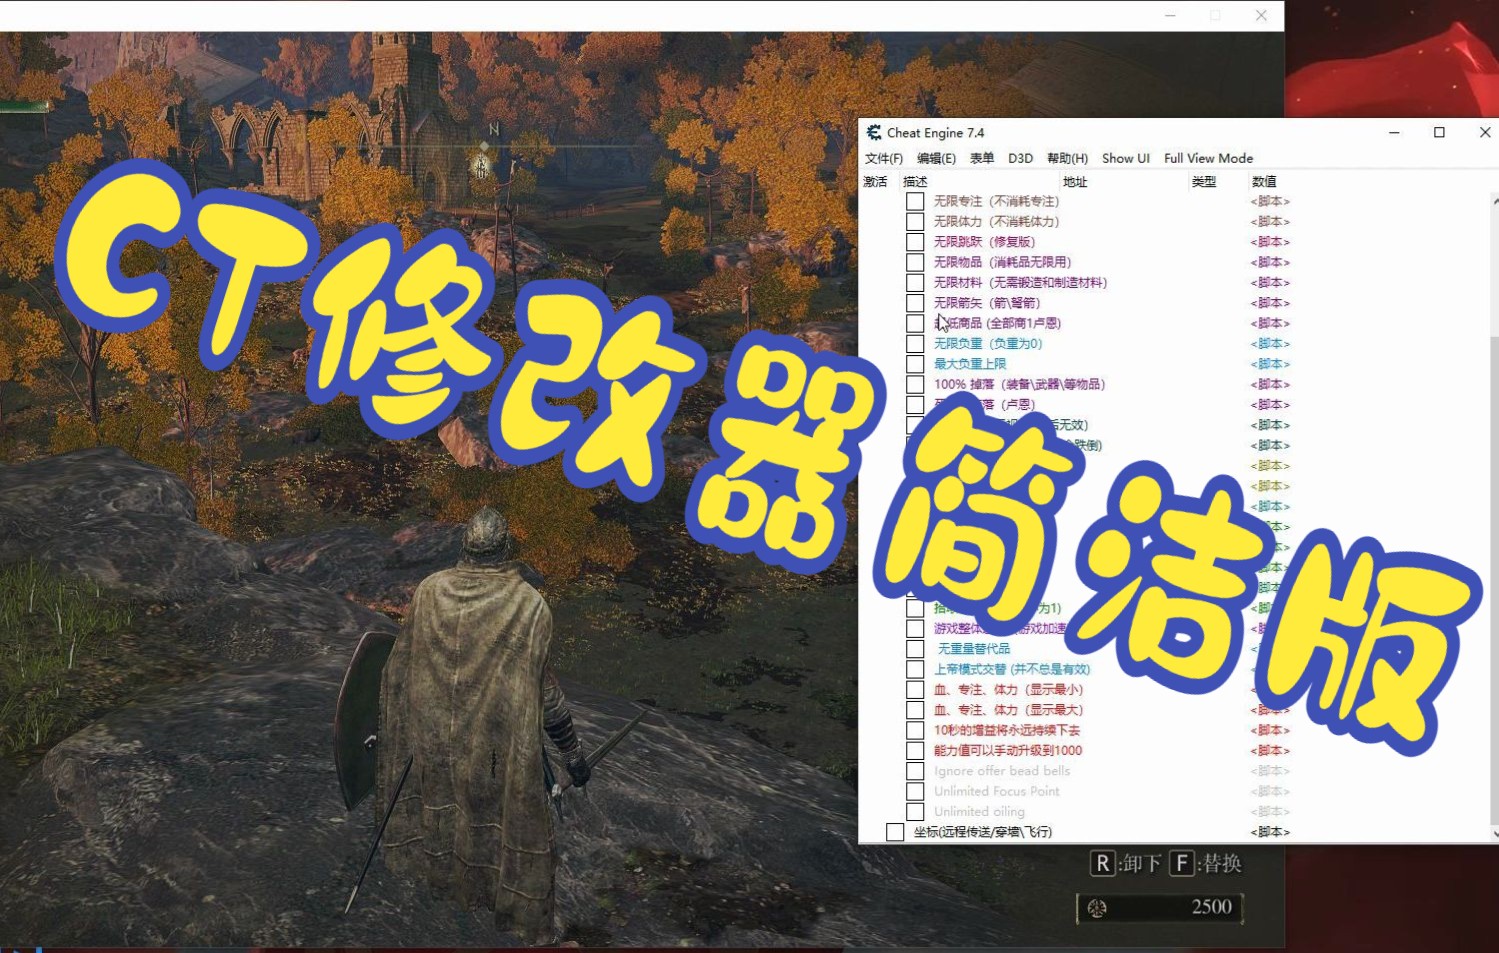Select the 上帝模式交替 (并不总是有效) text

[x=1012, y=669]
